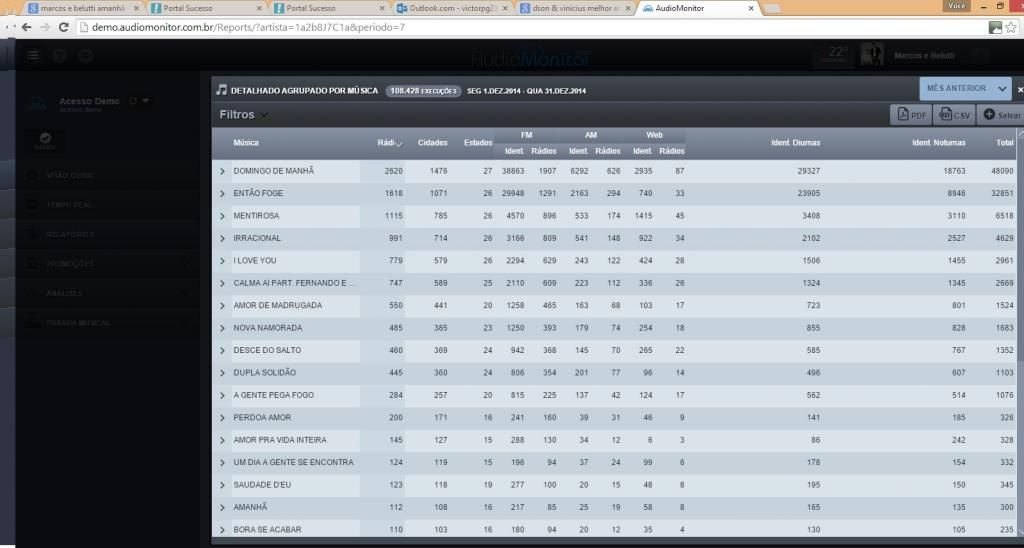Image resolution: width=1024 pixels, height=548 pixels.
Task: Sort table by the Cidades column
Action: pos(432,143)
